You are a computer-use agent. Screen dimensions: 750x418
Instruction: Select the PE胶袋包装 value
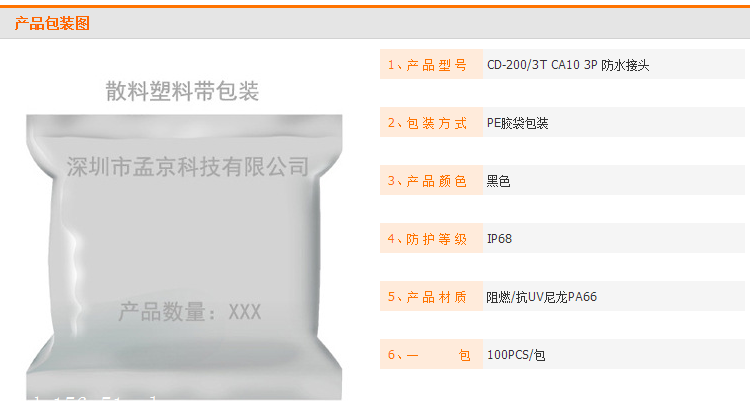point(518,123)
